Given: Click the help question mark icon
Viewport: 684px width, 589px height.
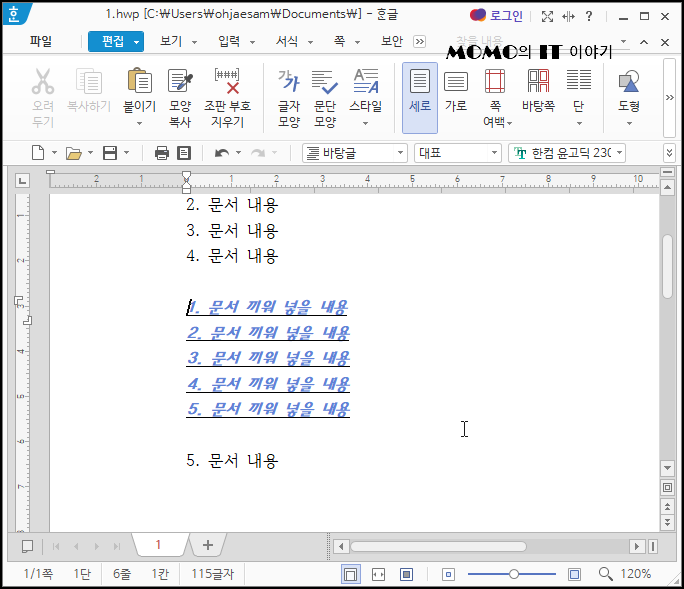Looking at the screenshot, I should 589,16.
